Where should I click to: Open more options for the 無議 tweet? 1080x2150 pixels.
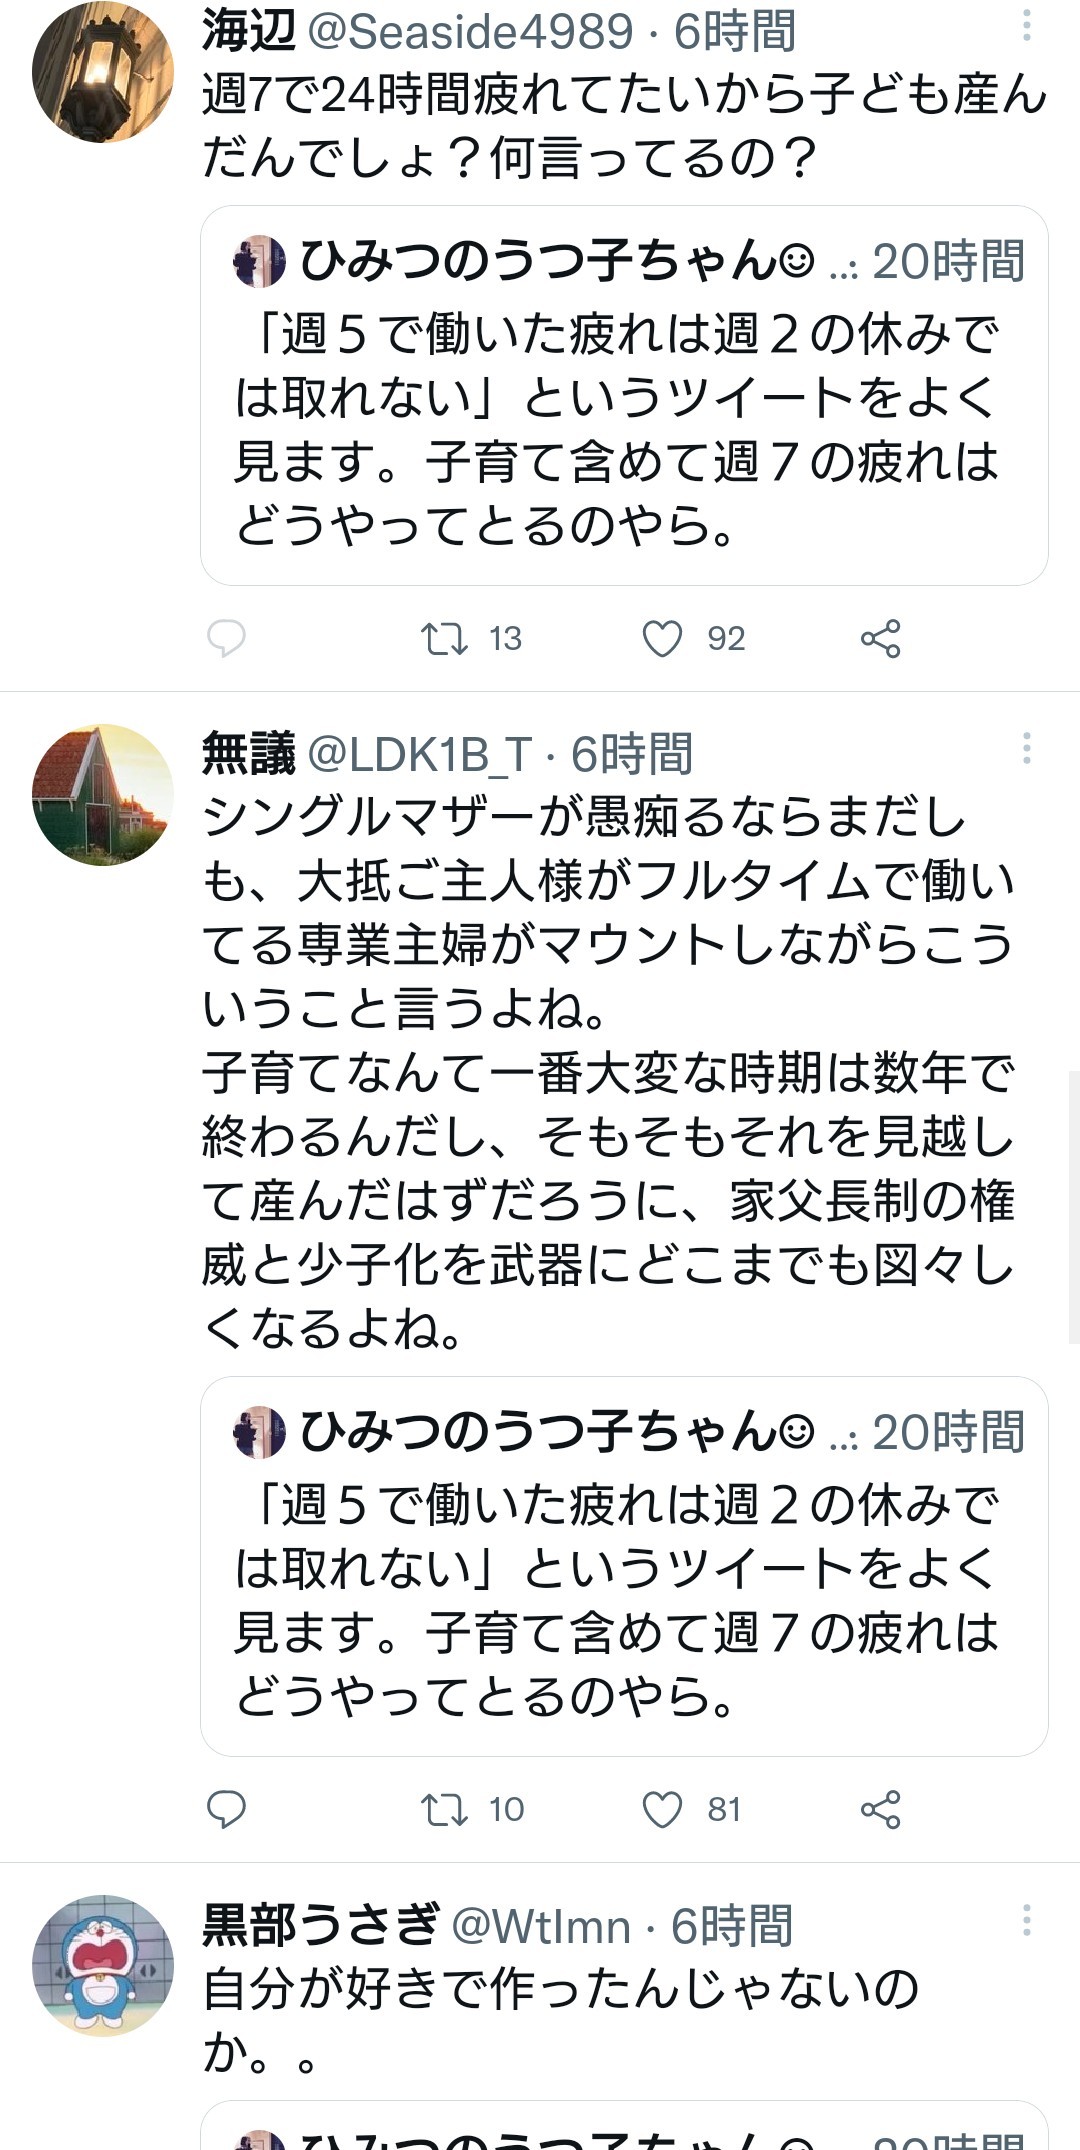tap(1026, 748)
